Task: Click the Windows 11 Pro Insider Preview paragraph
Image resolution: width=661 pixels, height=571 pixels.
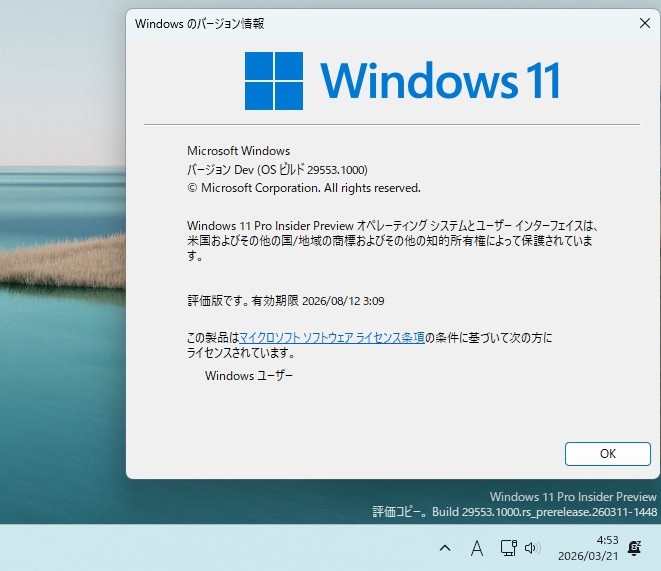Action: [x=392, y=241]
